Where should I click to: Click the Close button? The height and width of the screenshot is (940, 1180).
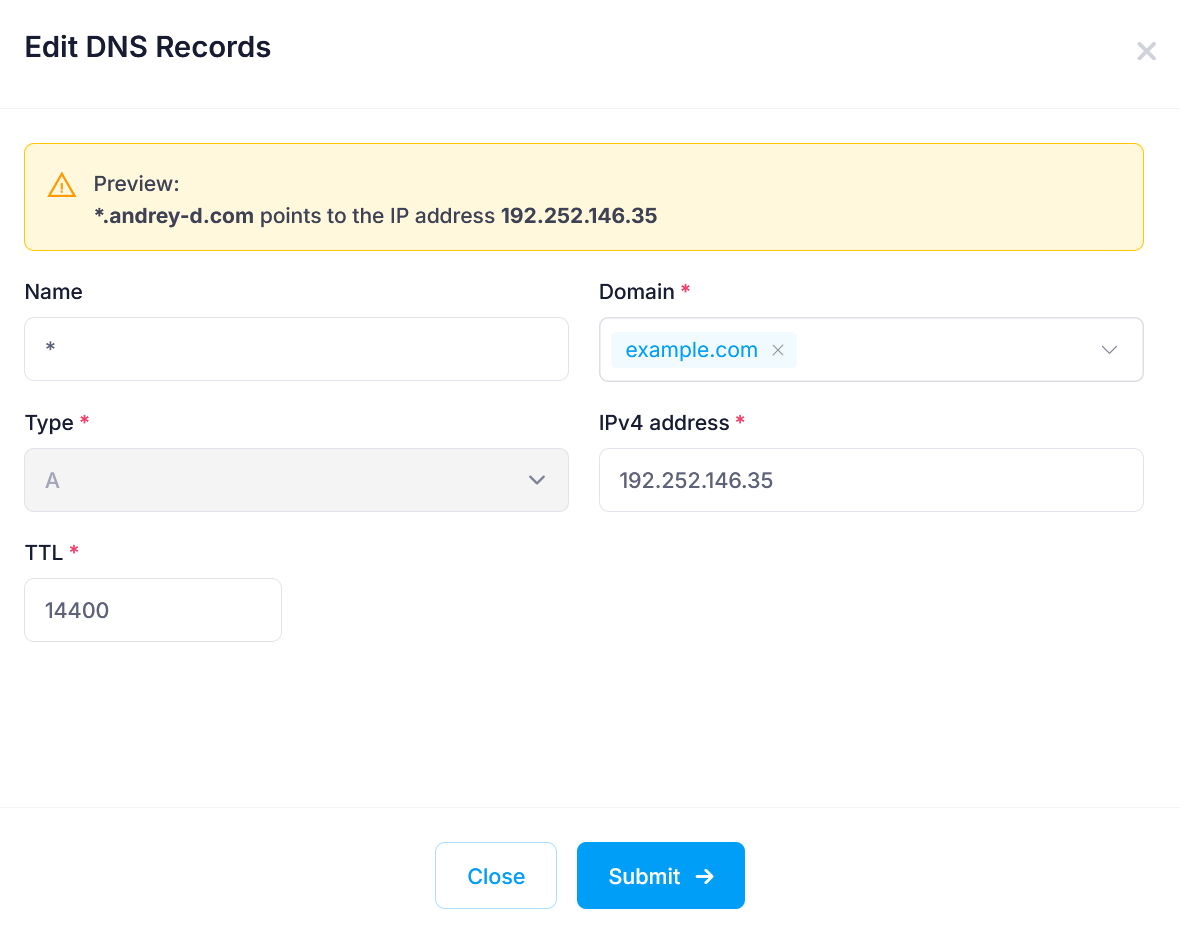coord(495,876)
